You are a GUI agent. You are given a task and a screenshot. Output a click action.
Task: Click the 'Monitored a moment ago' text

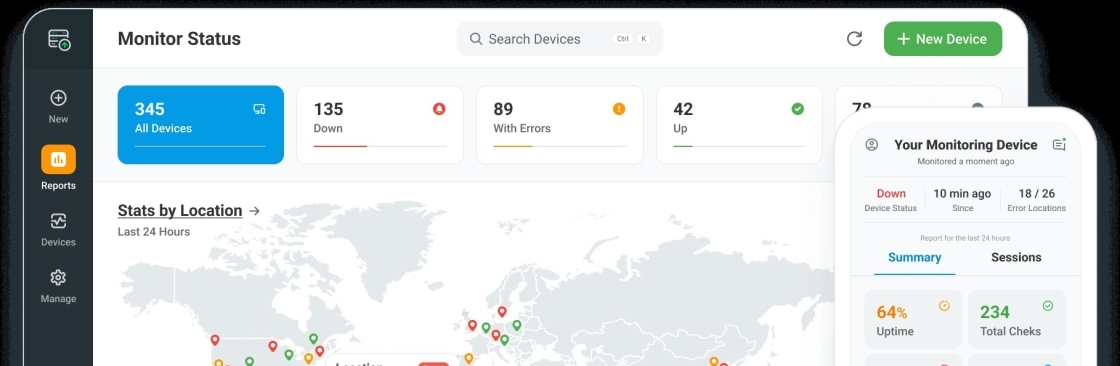pos(966,162)
